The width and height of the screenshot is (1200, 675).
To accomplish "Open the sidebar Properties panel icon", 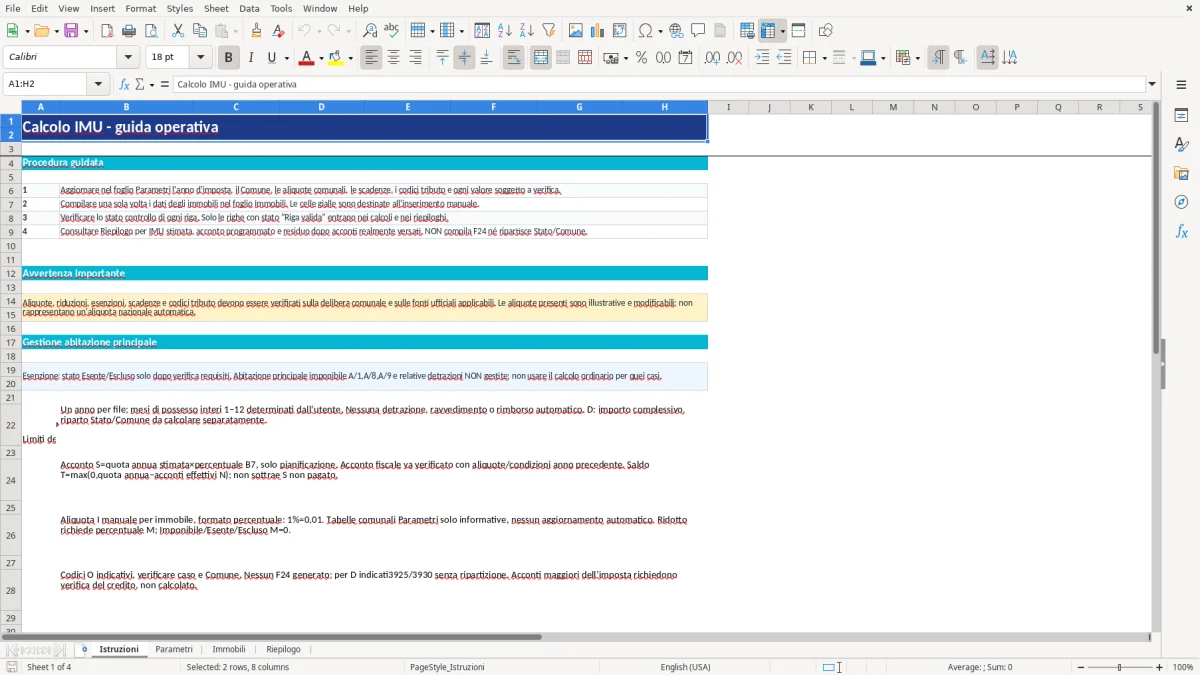I will coord(1181,115).
